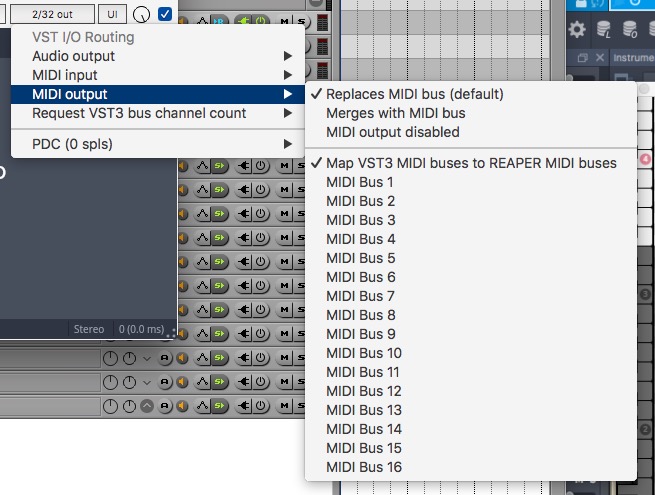This screenshot has width=655, height=495.
Task: Click the Stereo label in the plugin status bar
Action: point(89,330)
